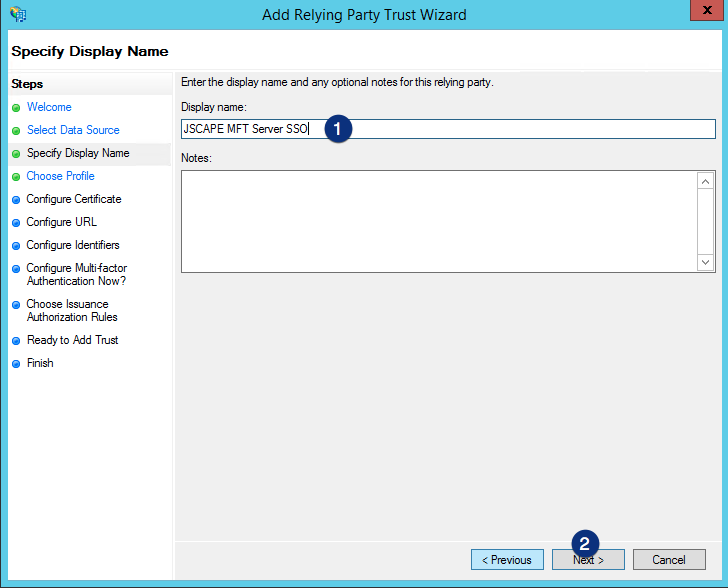The image size is (728, 588).
Task: Select Configure Identifiers in steps list
Action: (x=73, y=245)
